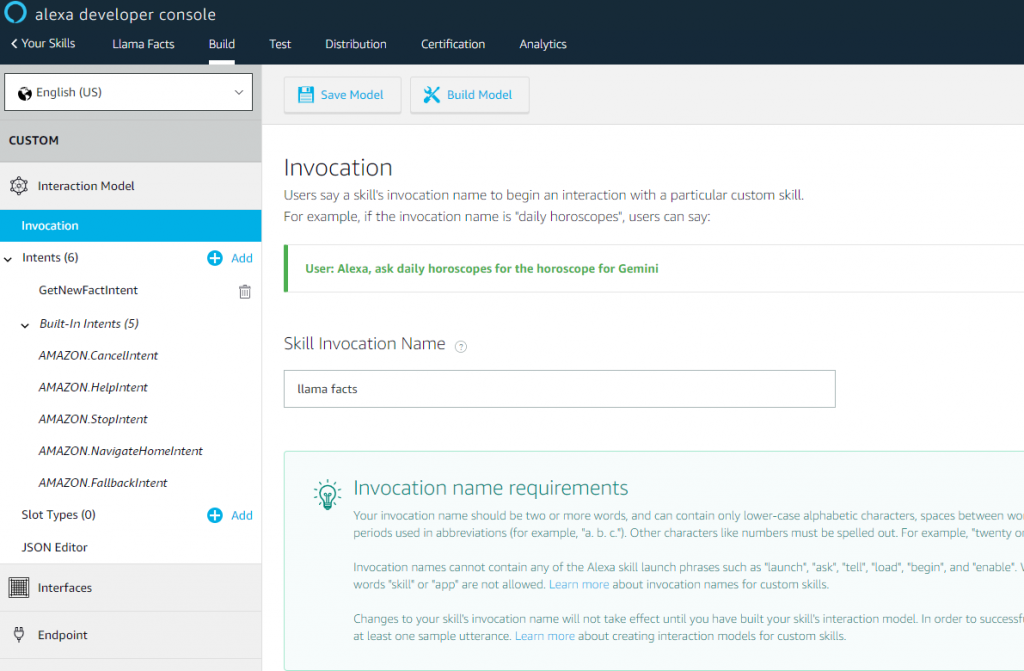This screenshot has height=671, width=1024.
Task: Open the English (US) language dropdown
Action: pyautogui.click(x=129, y=92)
